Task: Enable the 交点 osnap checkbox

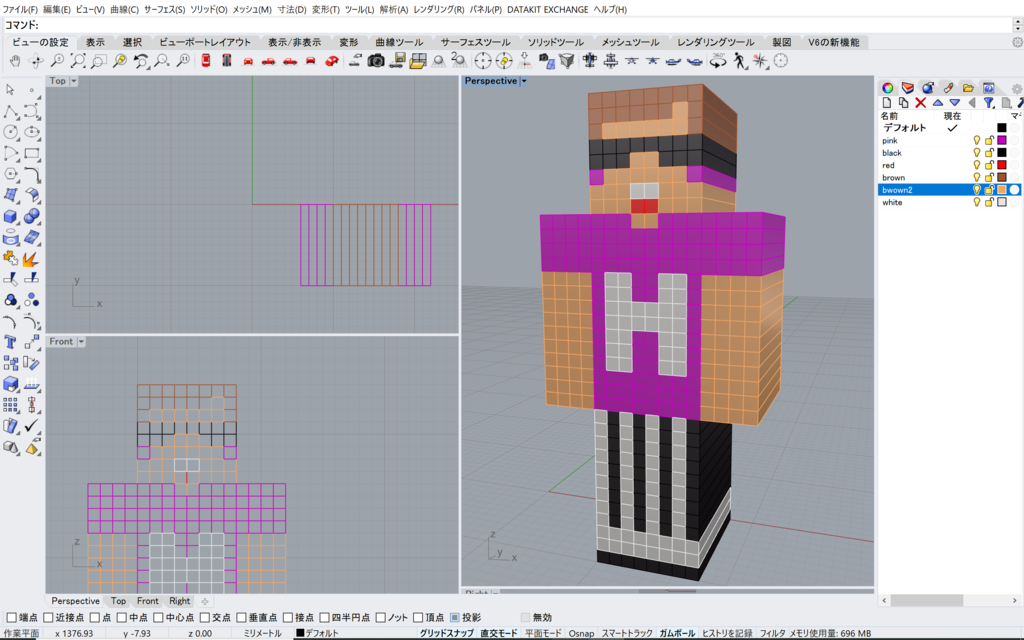Action: 204,617
